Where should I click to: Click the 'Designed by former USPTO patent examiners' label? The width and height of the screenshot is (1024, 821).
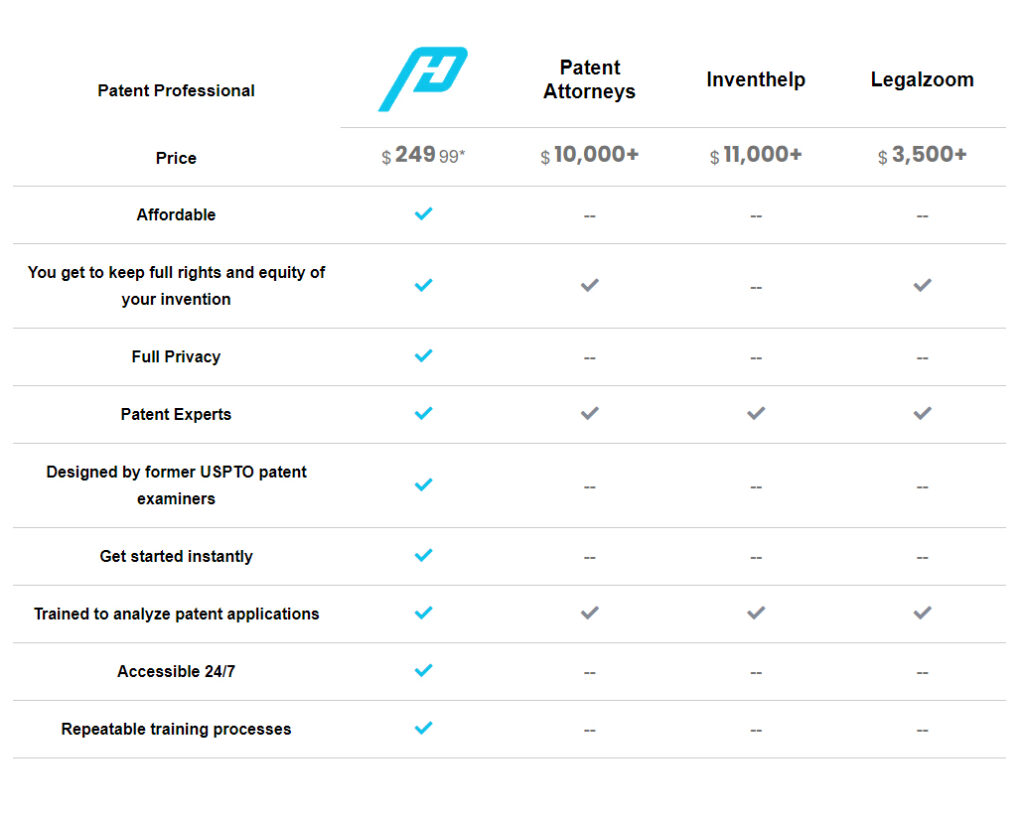[176, 485]
